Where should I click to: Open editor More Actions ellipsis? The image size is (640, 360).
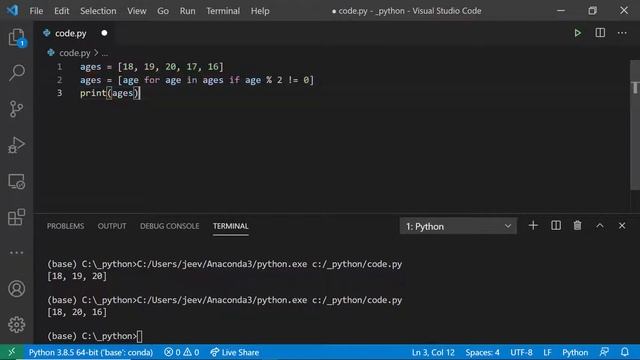click(622, 33)
